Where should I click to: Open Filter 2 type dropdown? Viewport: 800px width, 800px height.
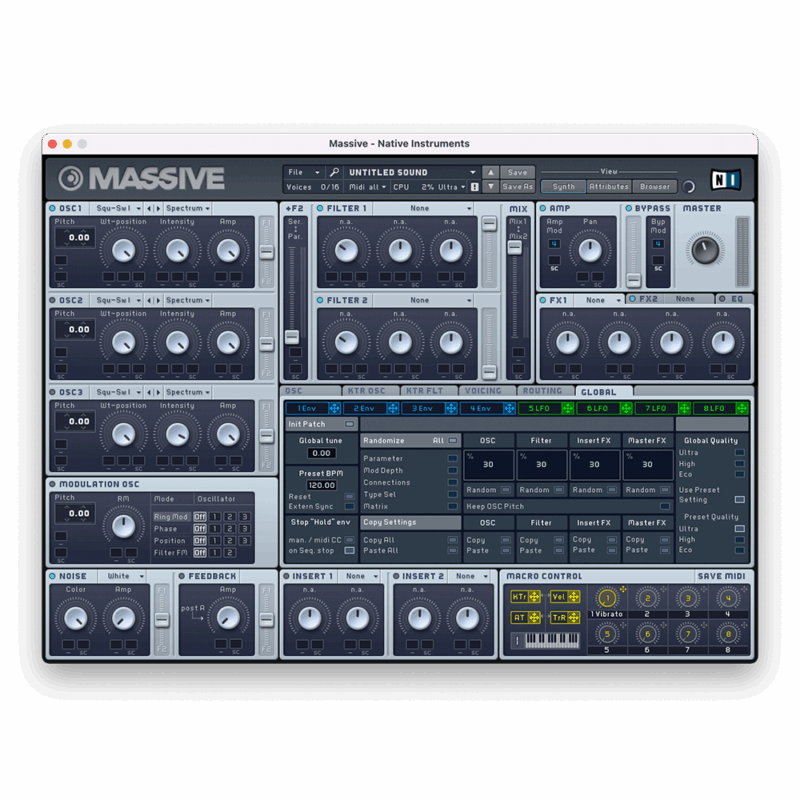(x=424, y=300)
